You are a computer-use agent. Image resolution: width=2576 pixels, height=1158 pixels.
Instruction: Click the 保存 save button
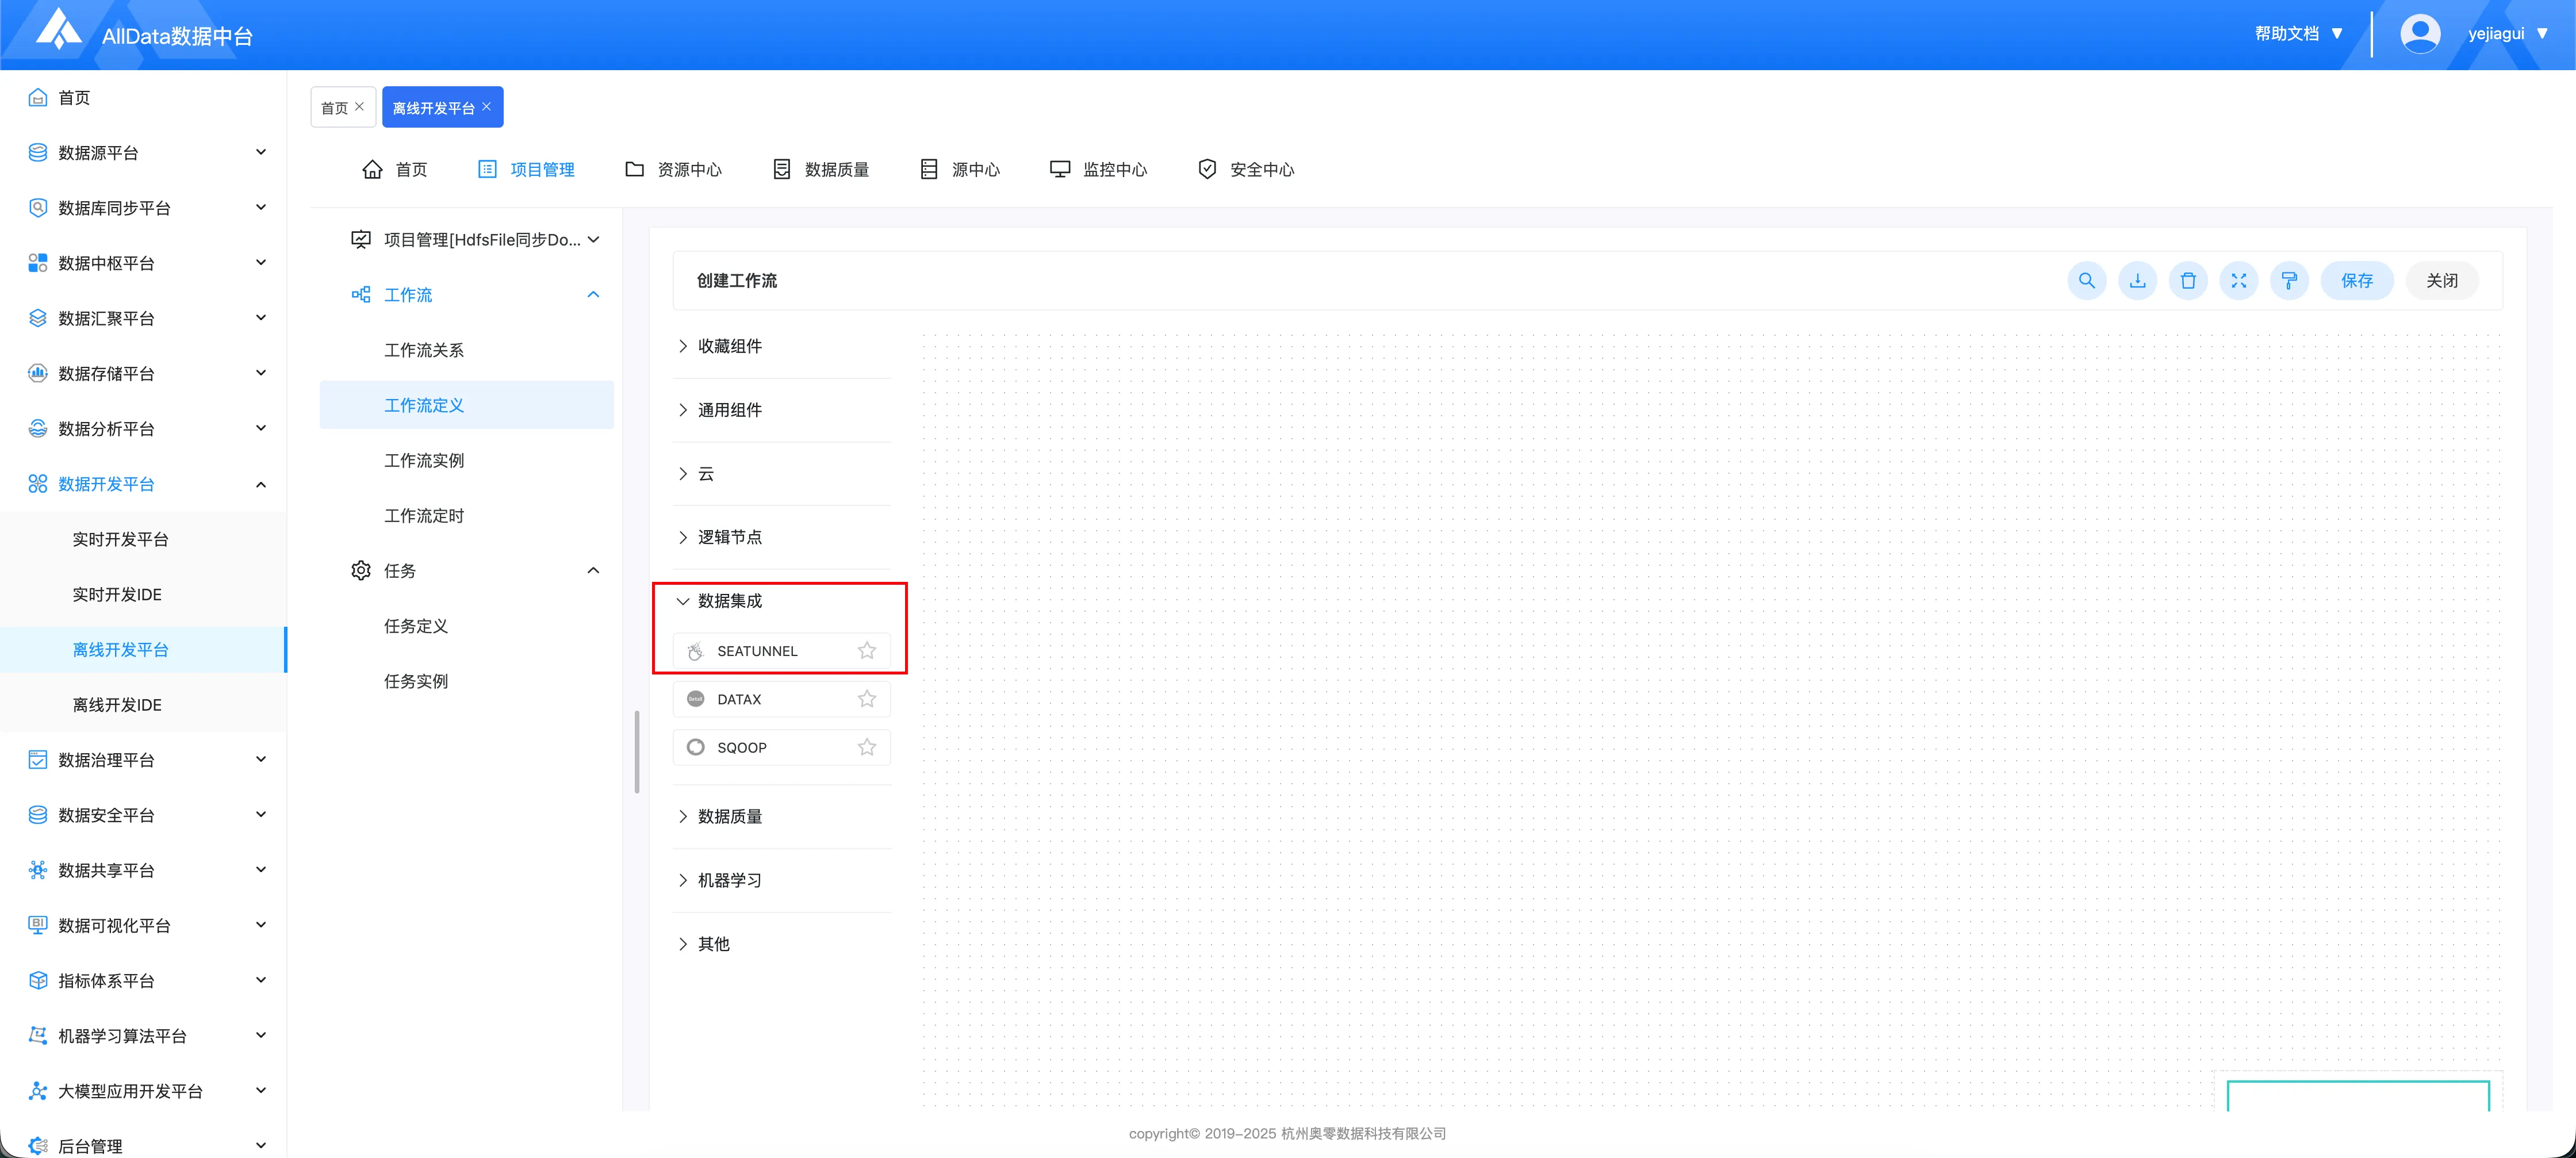click(x=2356, y=281)
